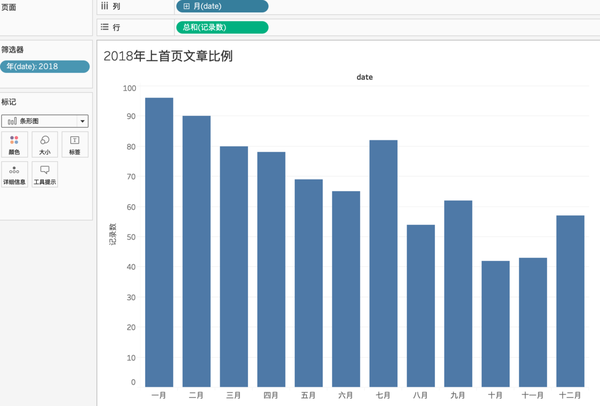Click the columns shelf icon (列)
Image resolution: width=600 pixels, height=406 pixels.
click(x=104, y=6)
